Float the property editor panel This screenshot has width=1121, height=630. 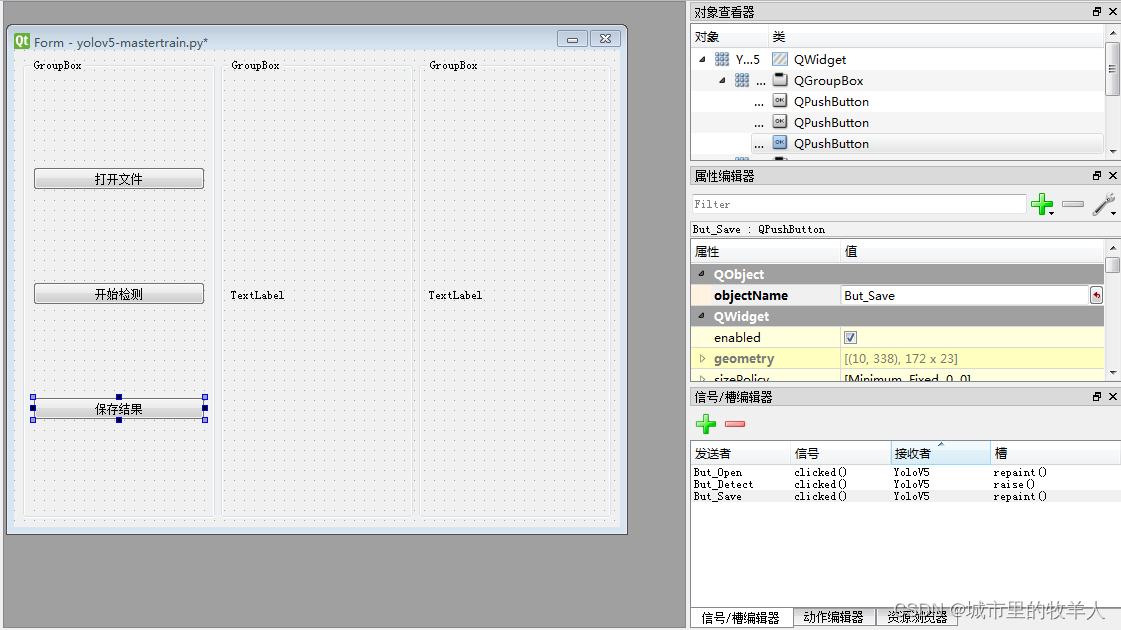[1097, 175]
